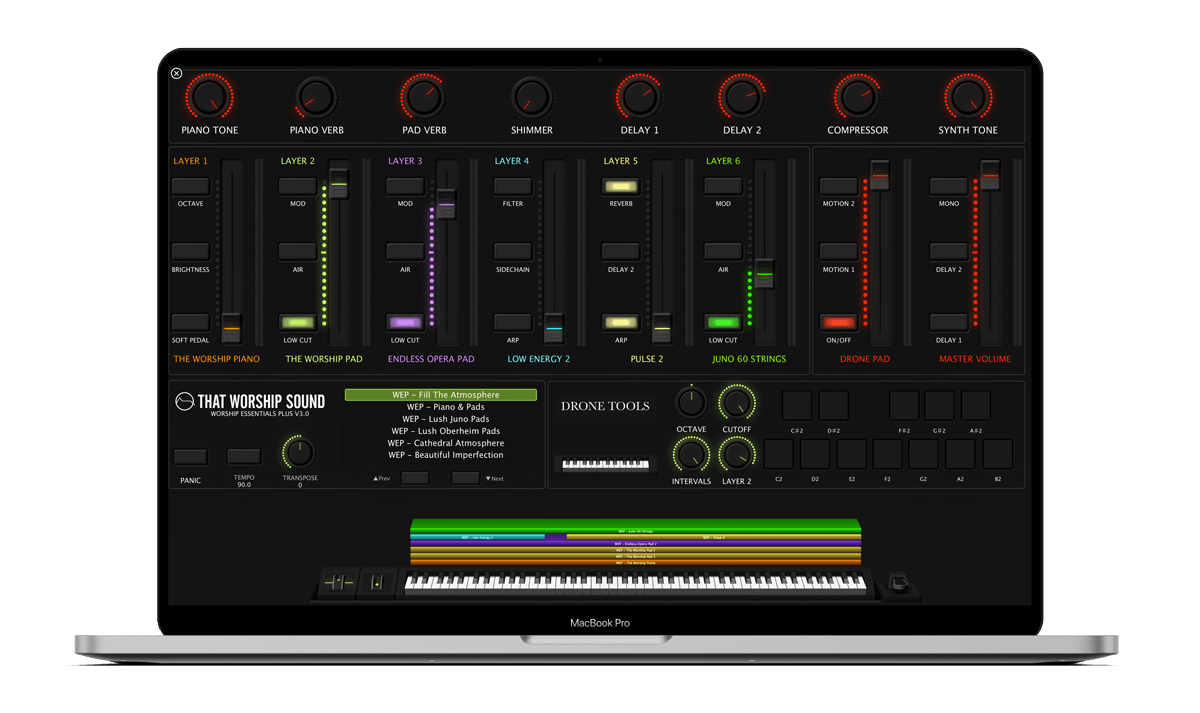Click the mini keyboard under Drone Tools
The image size is (1200, 713).
605,465
